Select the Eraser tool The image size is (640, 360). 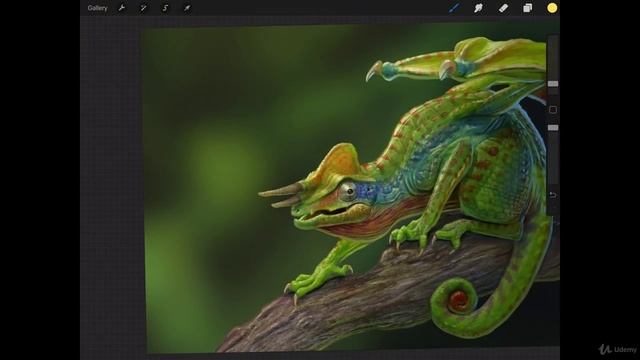[x=503, y=8]
